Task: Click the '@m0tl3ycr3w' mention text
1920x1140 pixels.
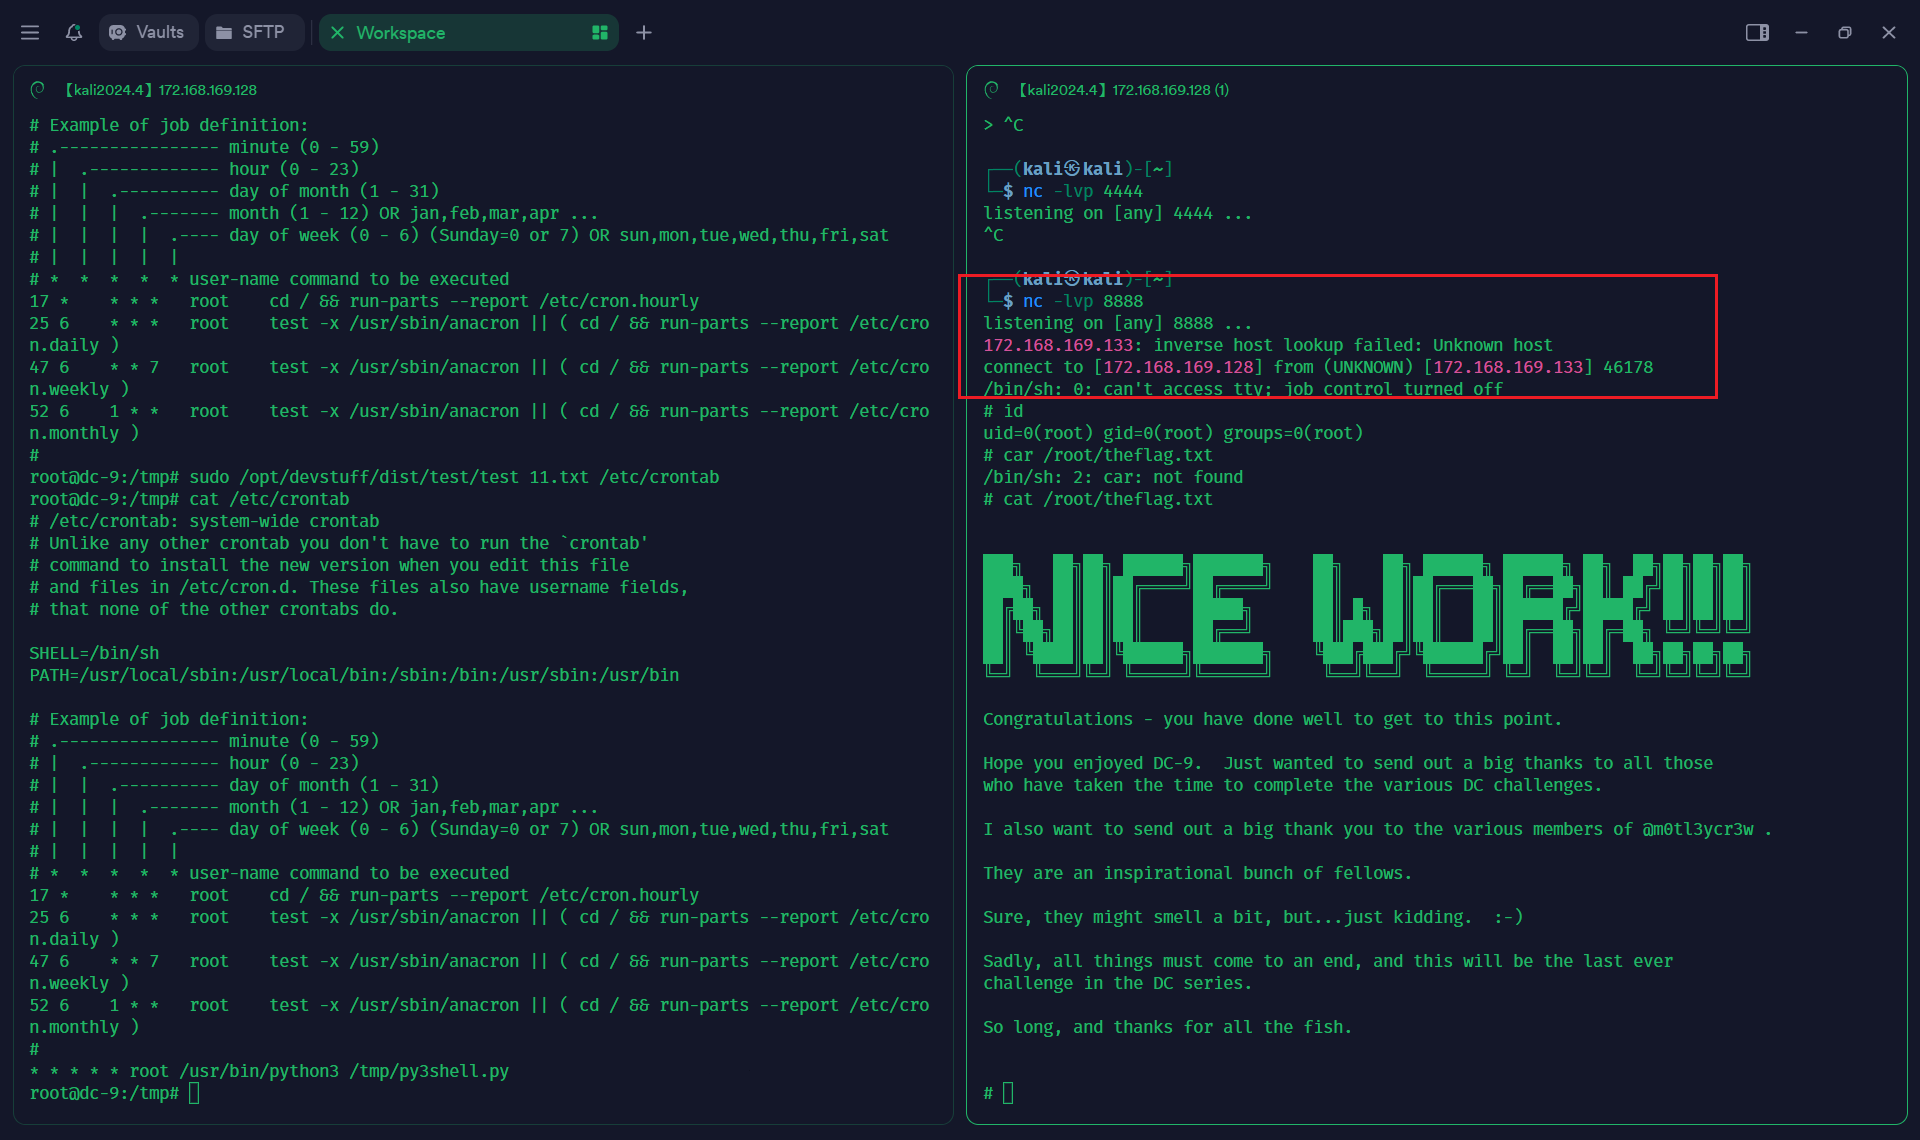Action: tap(1698, 829)
